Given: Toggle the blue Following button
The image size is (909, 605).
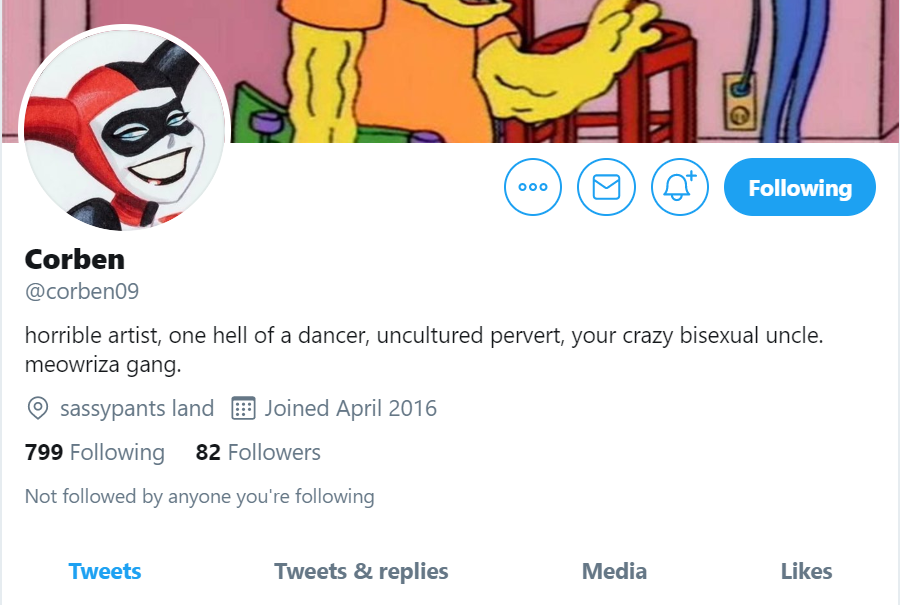Looking at the screenshot, I should coord(799,187).
